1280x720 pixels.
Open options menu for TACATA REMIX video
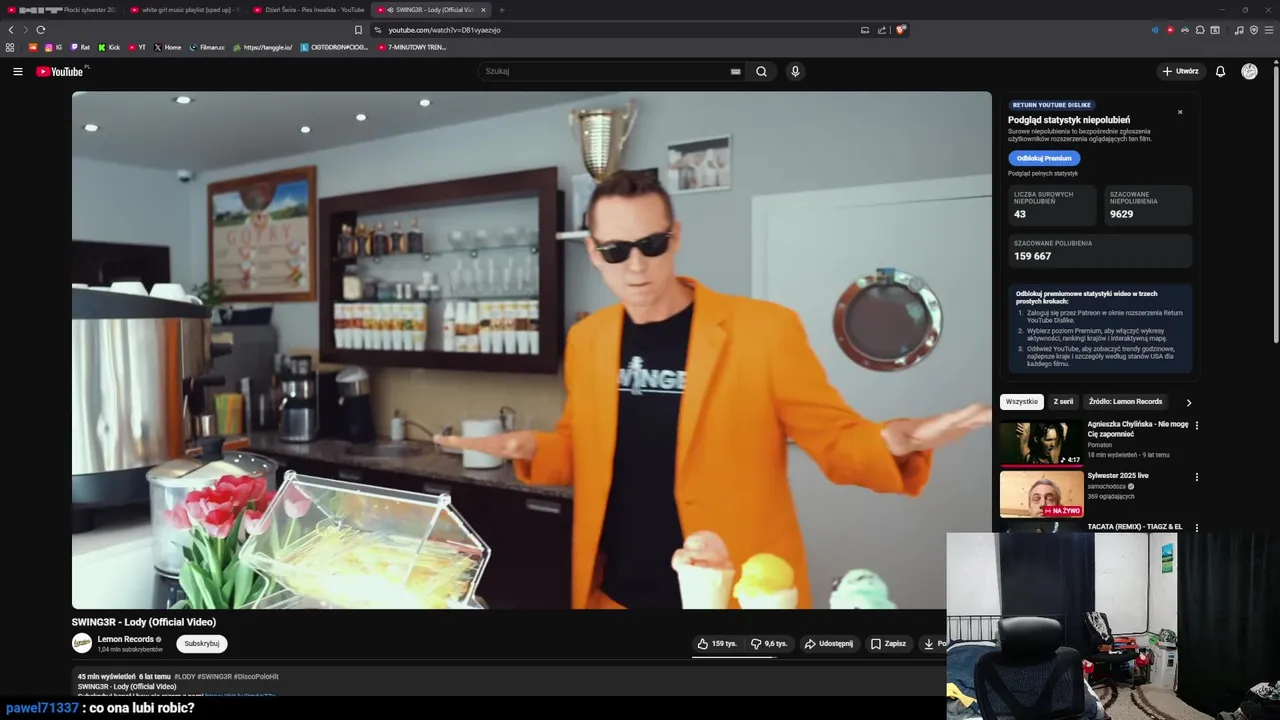point(1197,527)
